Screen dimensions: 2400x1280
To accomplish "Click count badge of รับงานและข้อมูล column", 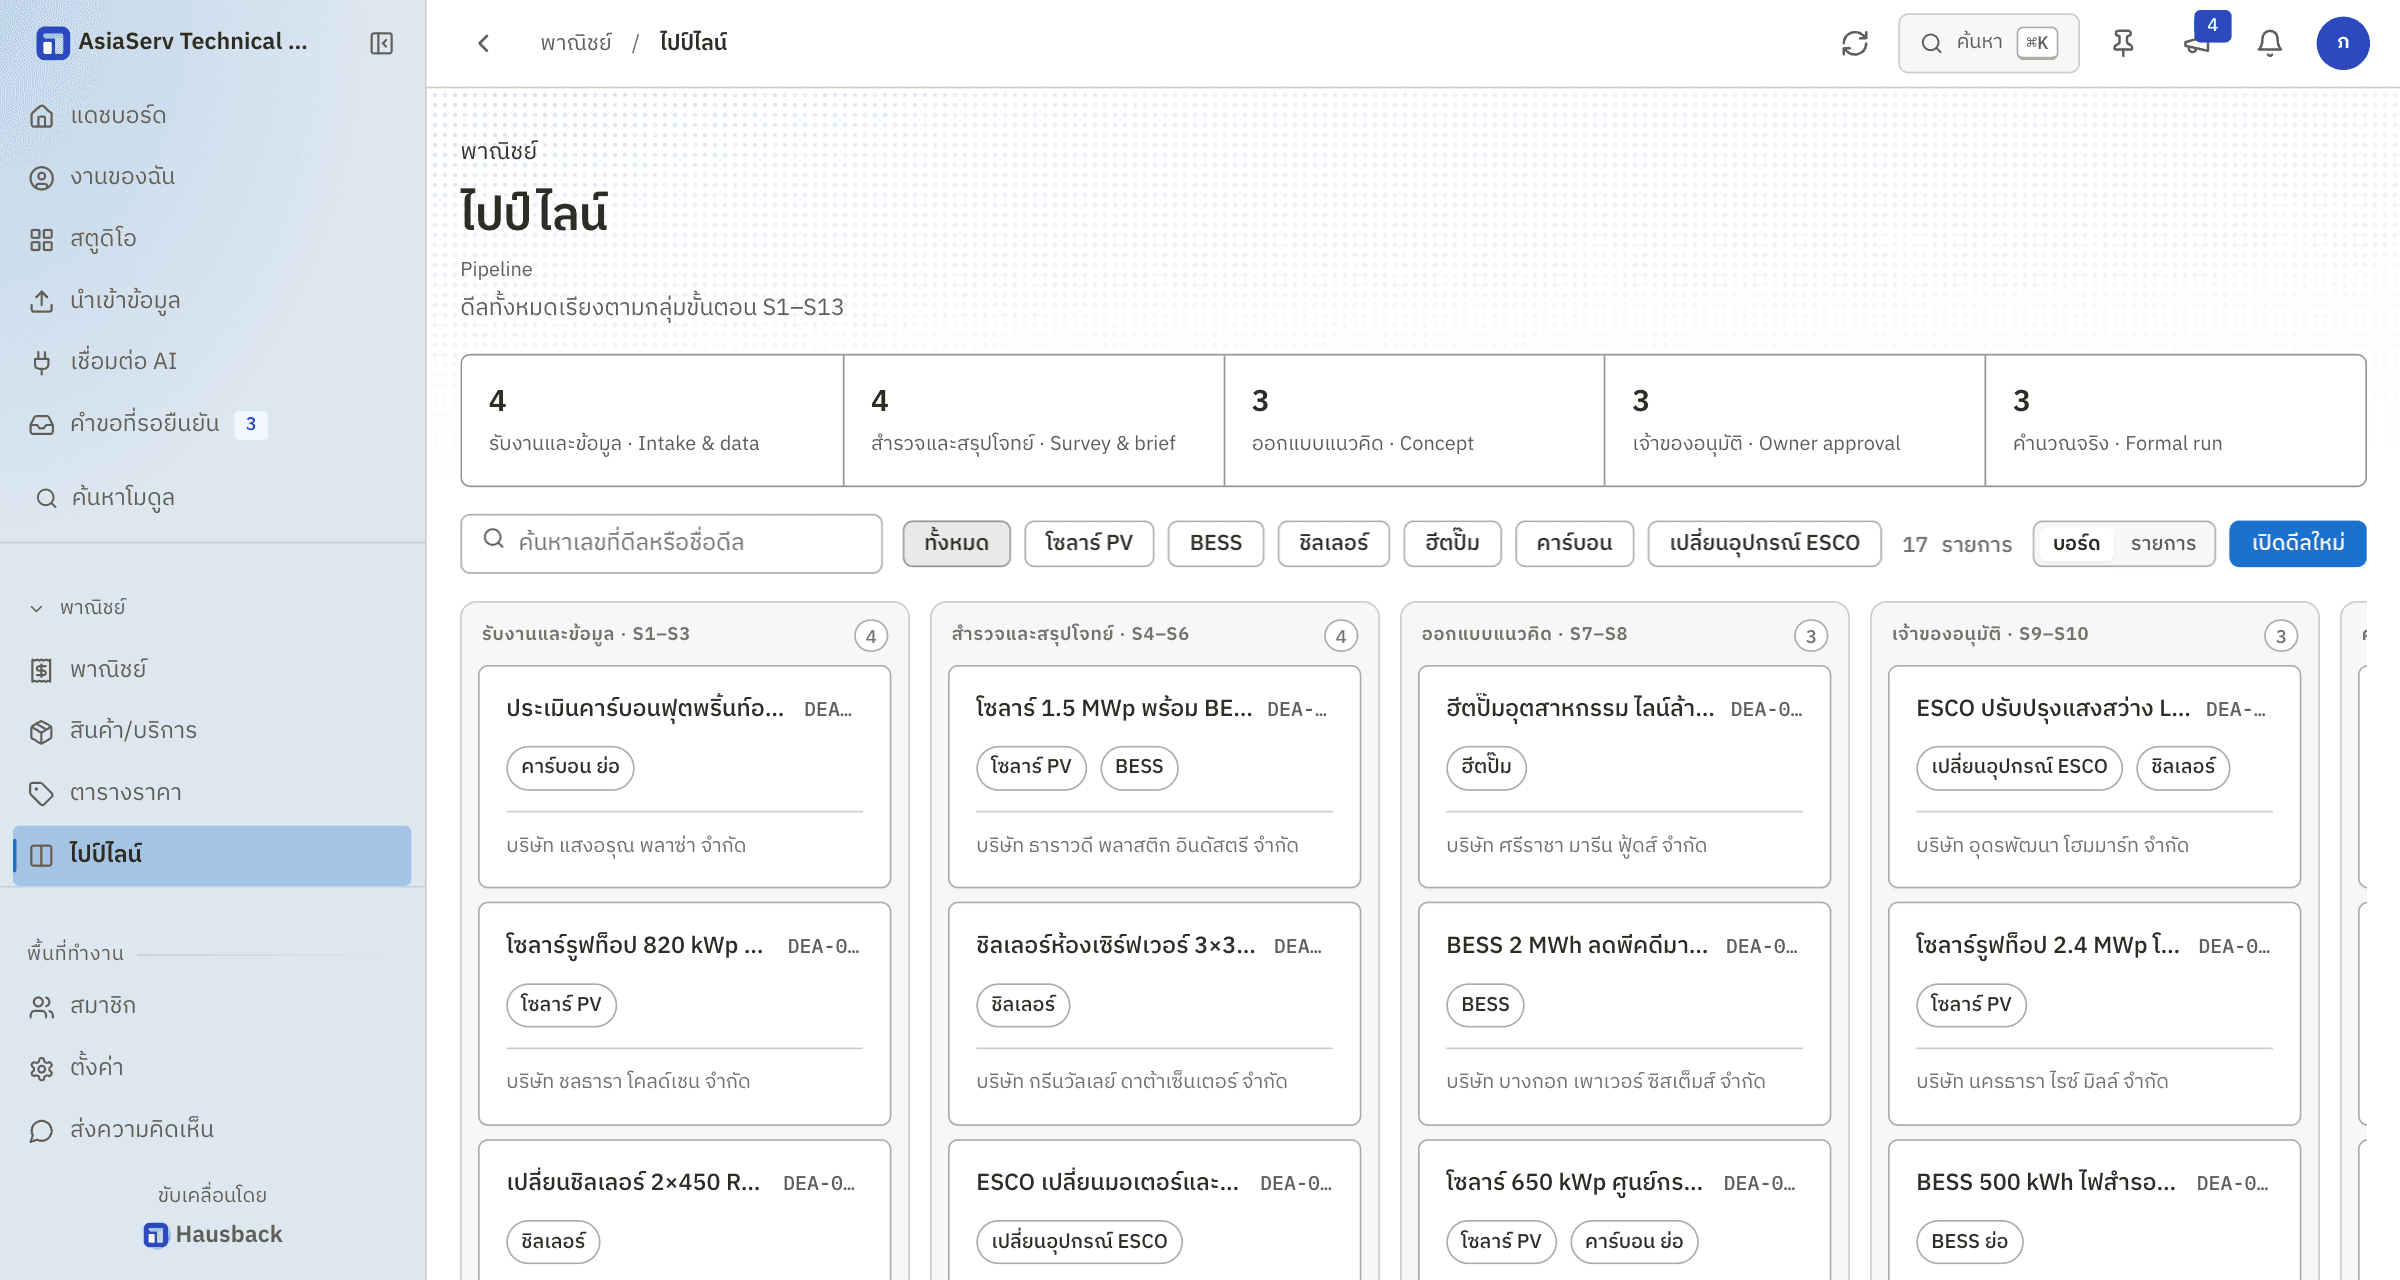I will [x=871, y=636].
